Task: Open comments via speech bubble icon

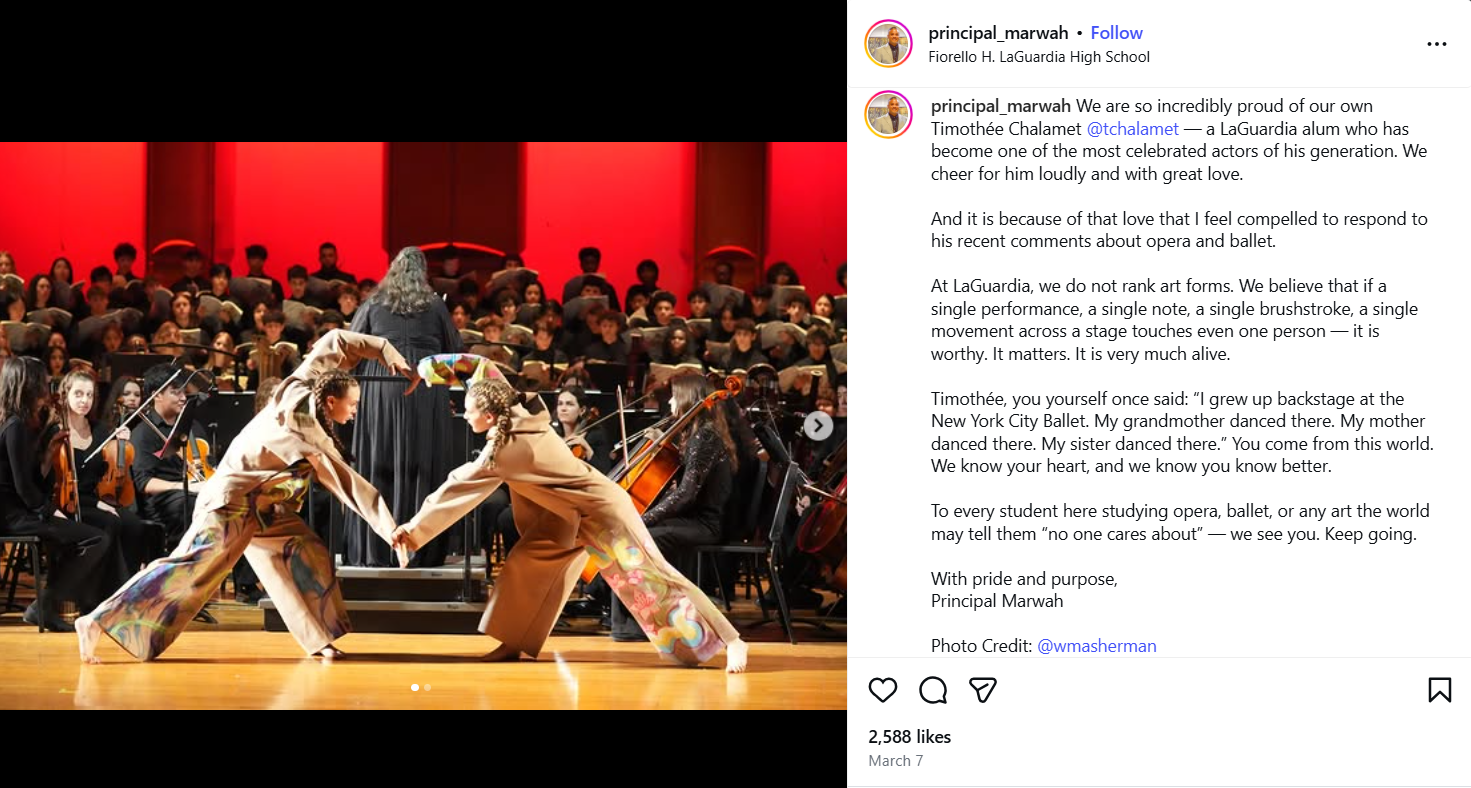Action: coord(933,690)
